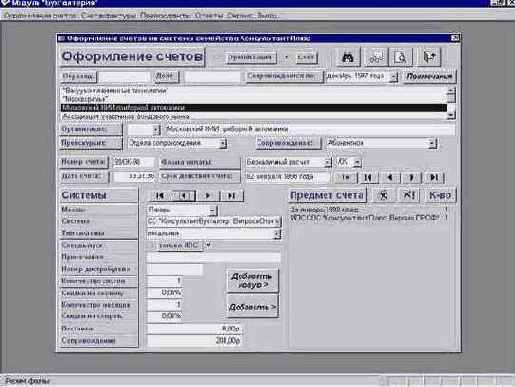Image resolution: width=515 pixels, height=387 pixels.
Task: Click the organization list scrollbar down arrow
Action: (x=451, y=115)
